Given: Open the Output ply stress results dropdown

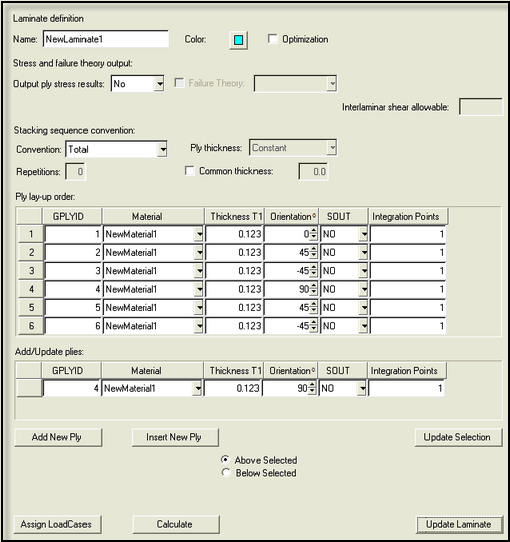Looking at the screenshot, I should tap(159, 84).
